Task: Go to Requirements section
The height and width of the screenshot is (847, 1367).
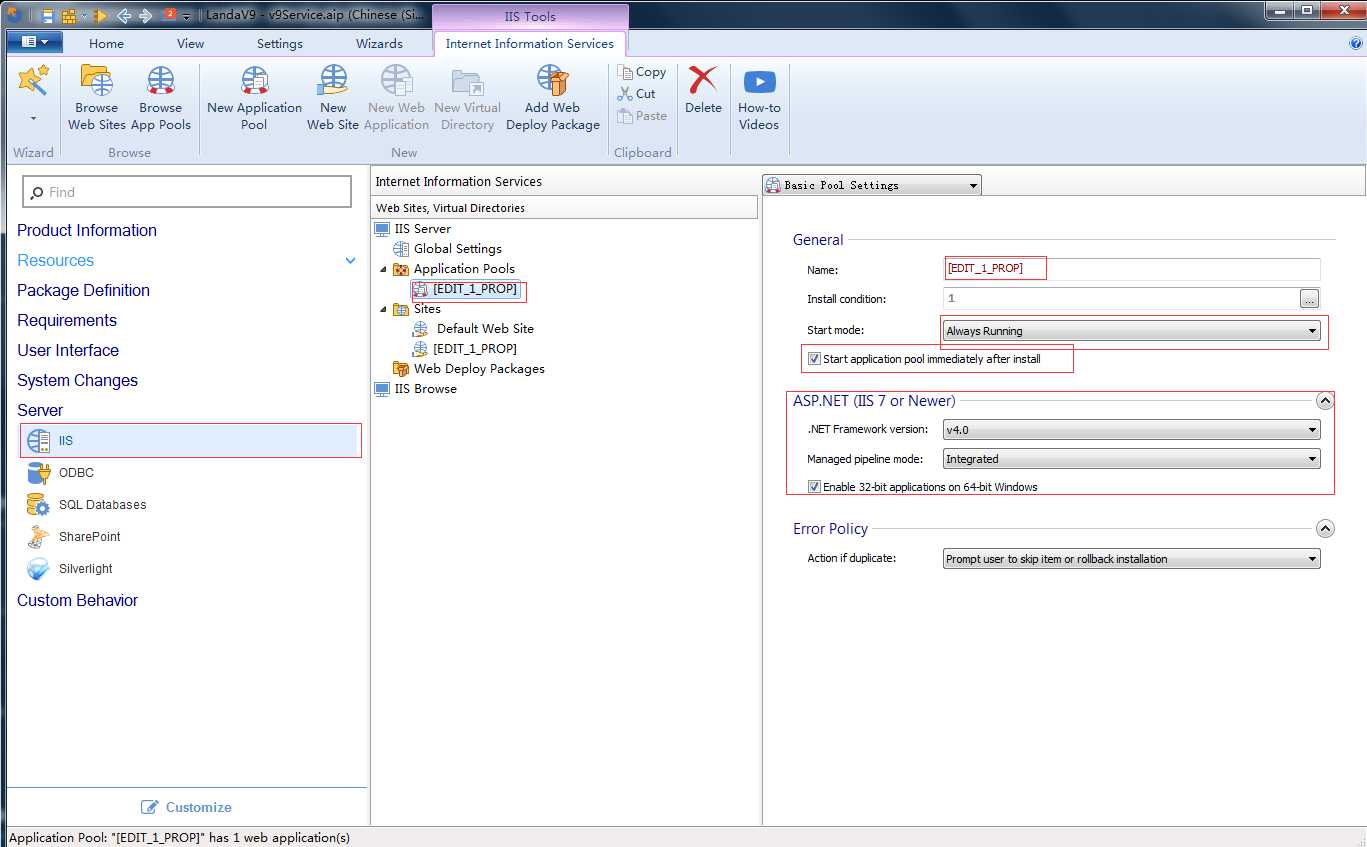Action: point(67,321)
